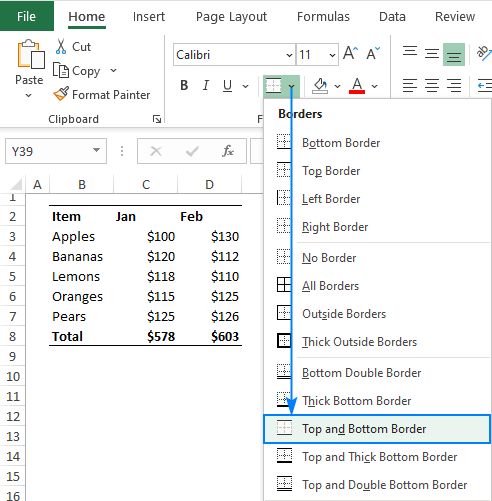492x501 pixels.
Task: Click the Copy icon
Action: click(x=61, y=70)
